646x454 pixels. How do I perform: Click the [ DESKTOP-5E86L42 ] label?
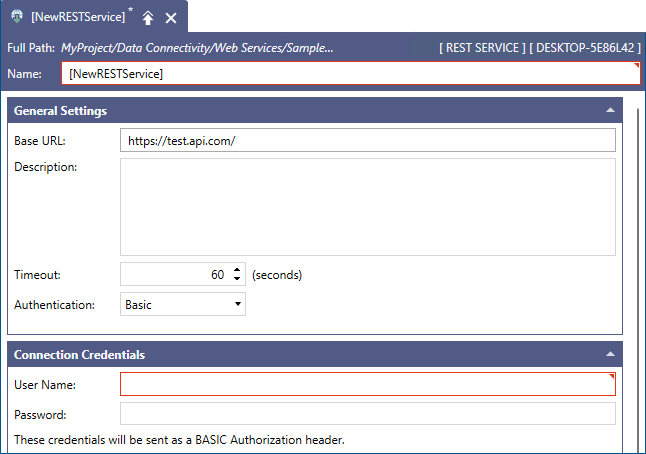[585, 48]
